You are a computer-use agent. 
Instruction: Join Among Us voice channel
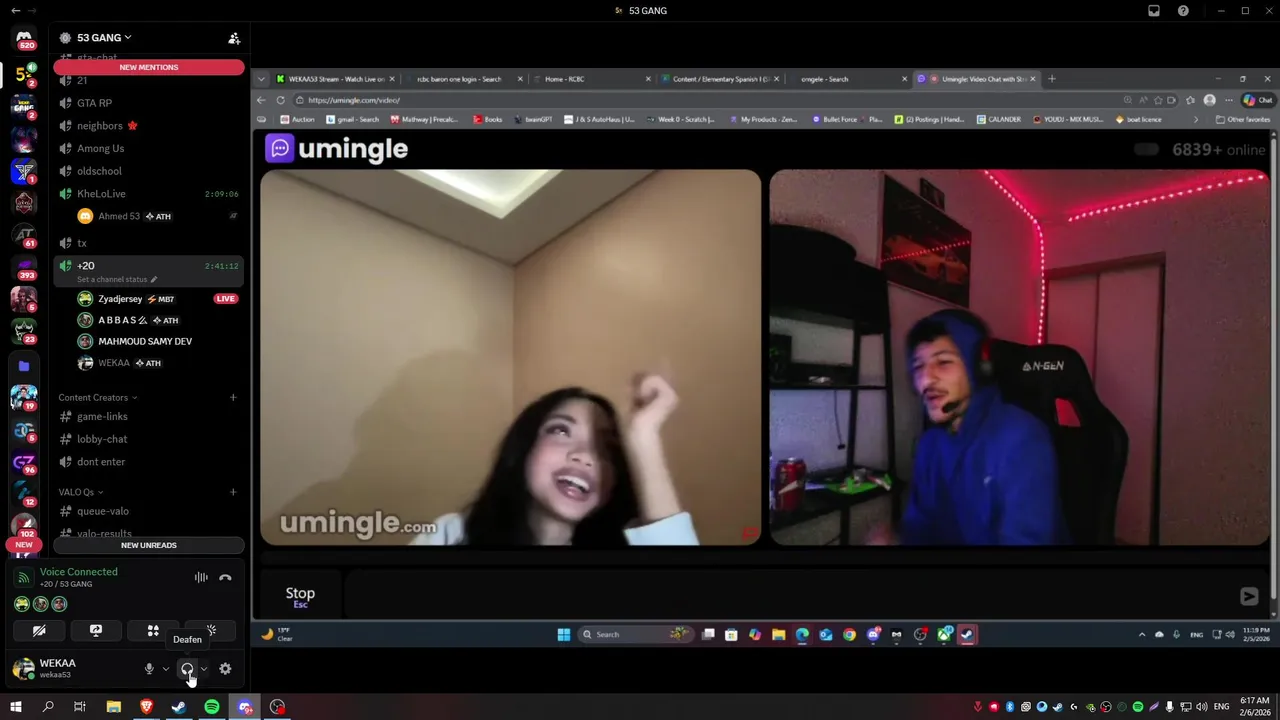(x=149, y=148)
